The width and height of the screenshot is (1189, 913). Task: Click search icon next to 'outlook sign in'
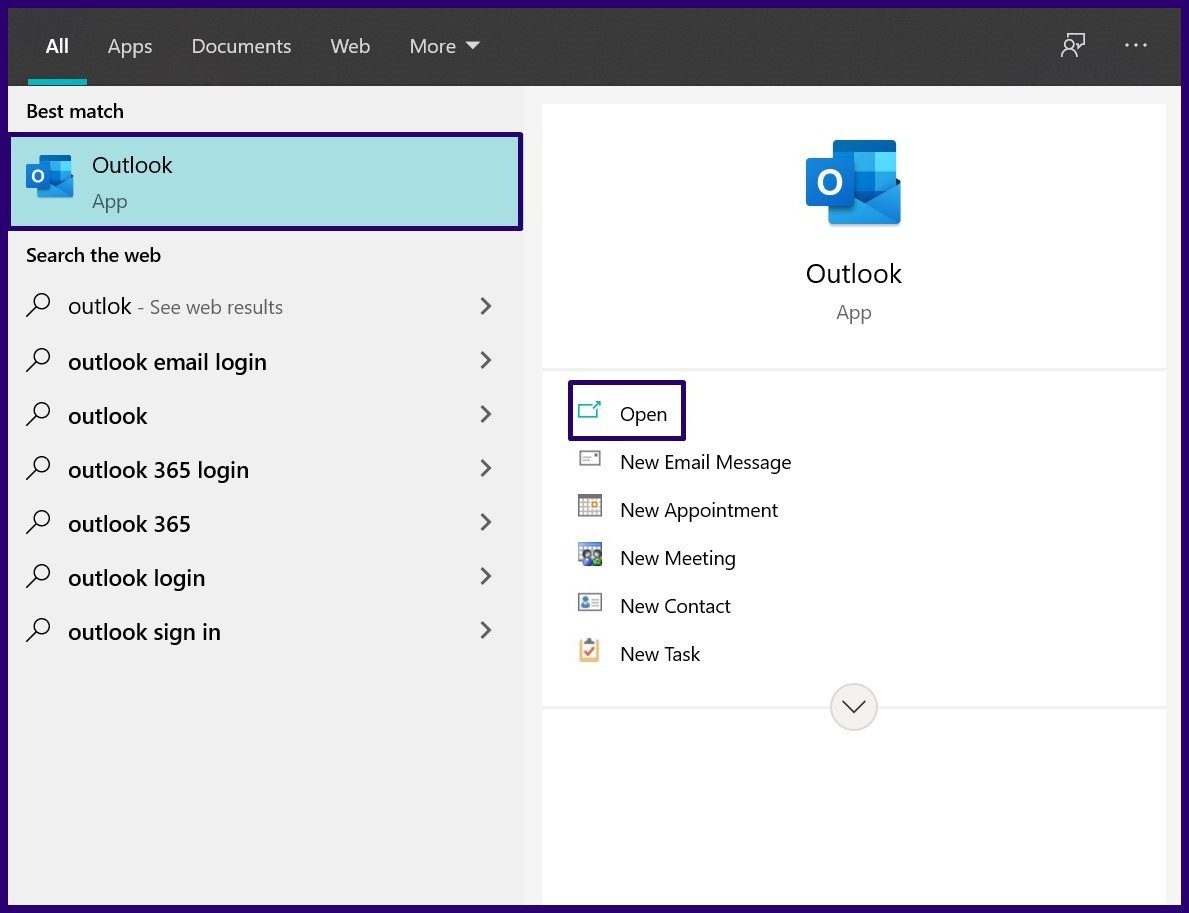[x=38, y=630]
